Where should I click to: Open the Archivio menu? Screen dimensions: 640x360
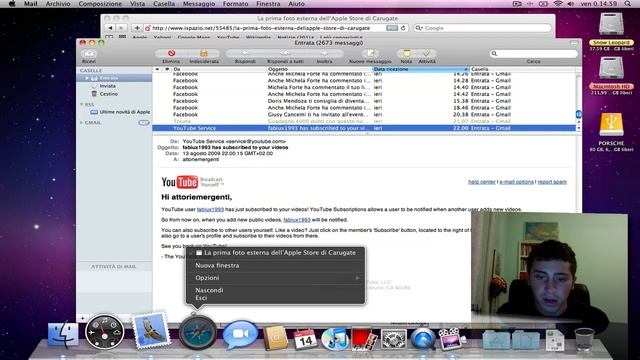58,4
